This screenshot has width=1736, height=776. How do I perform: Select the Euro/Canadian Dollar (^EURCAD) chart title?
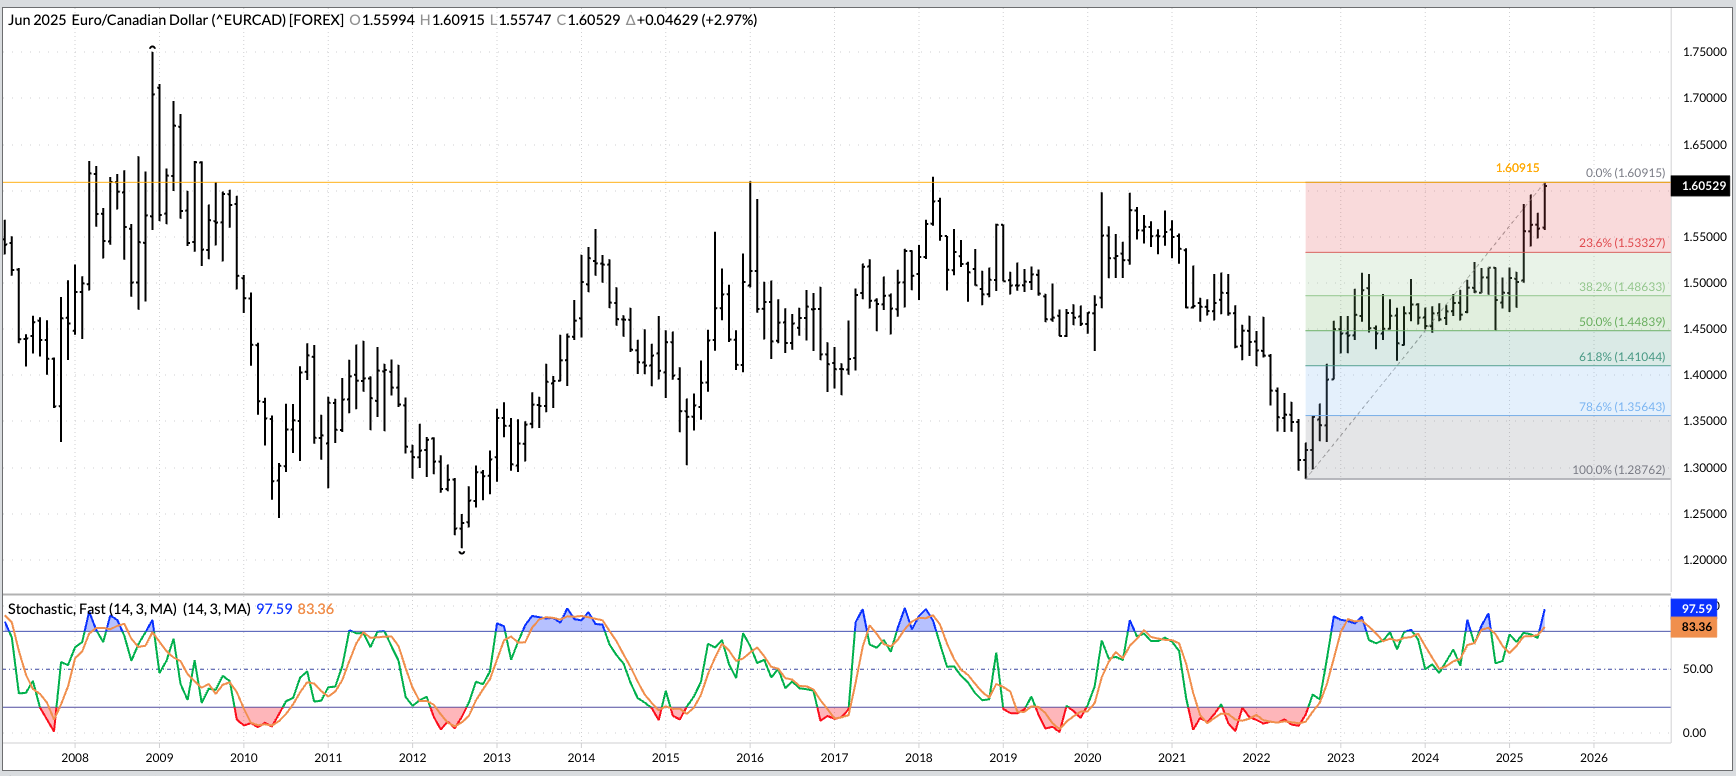pyautogui.click(x=207, y=20)
